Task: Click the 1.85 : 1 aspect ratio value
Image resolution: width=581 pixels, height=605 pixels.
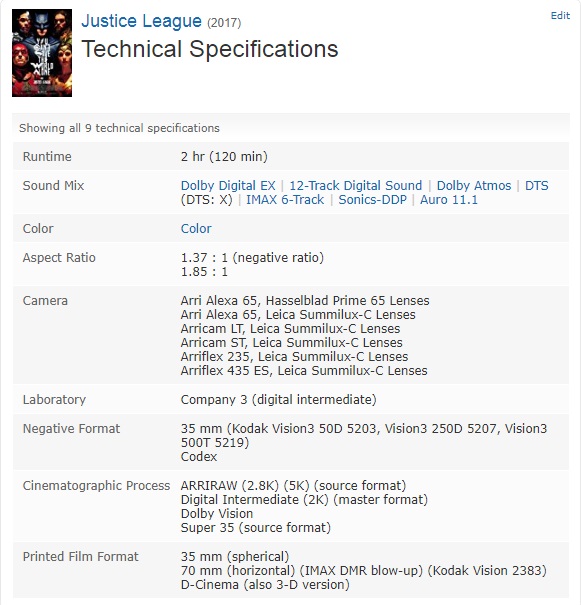Action: (204, 272)
